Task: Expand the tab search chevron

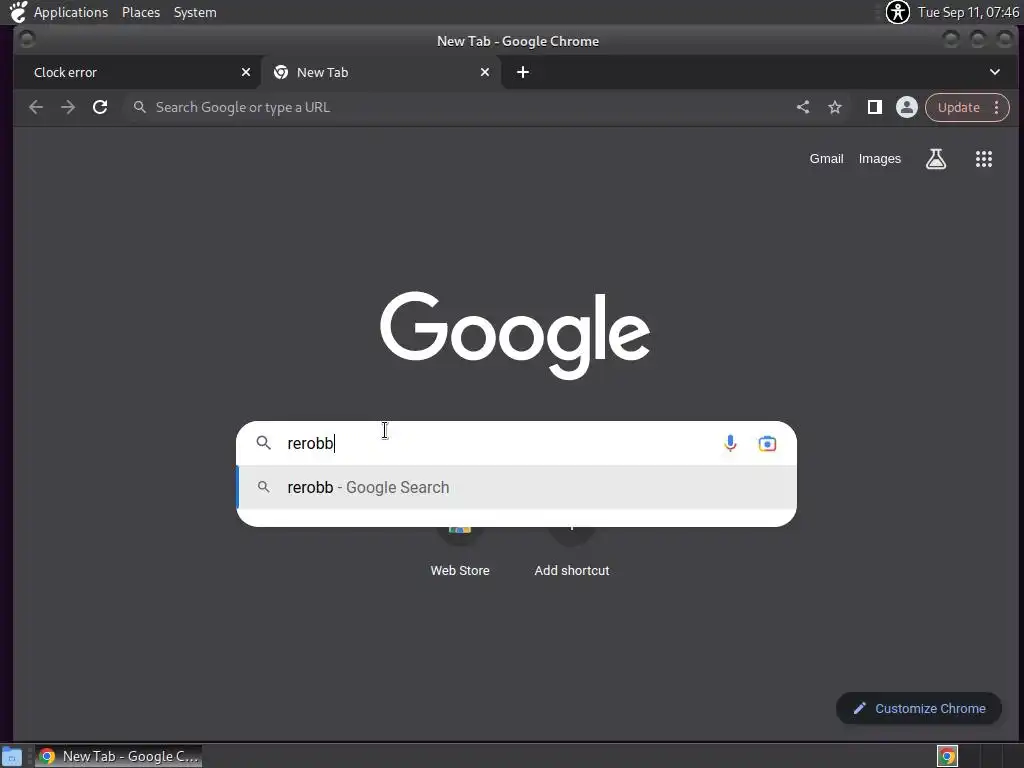Action: click(995, 72)
